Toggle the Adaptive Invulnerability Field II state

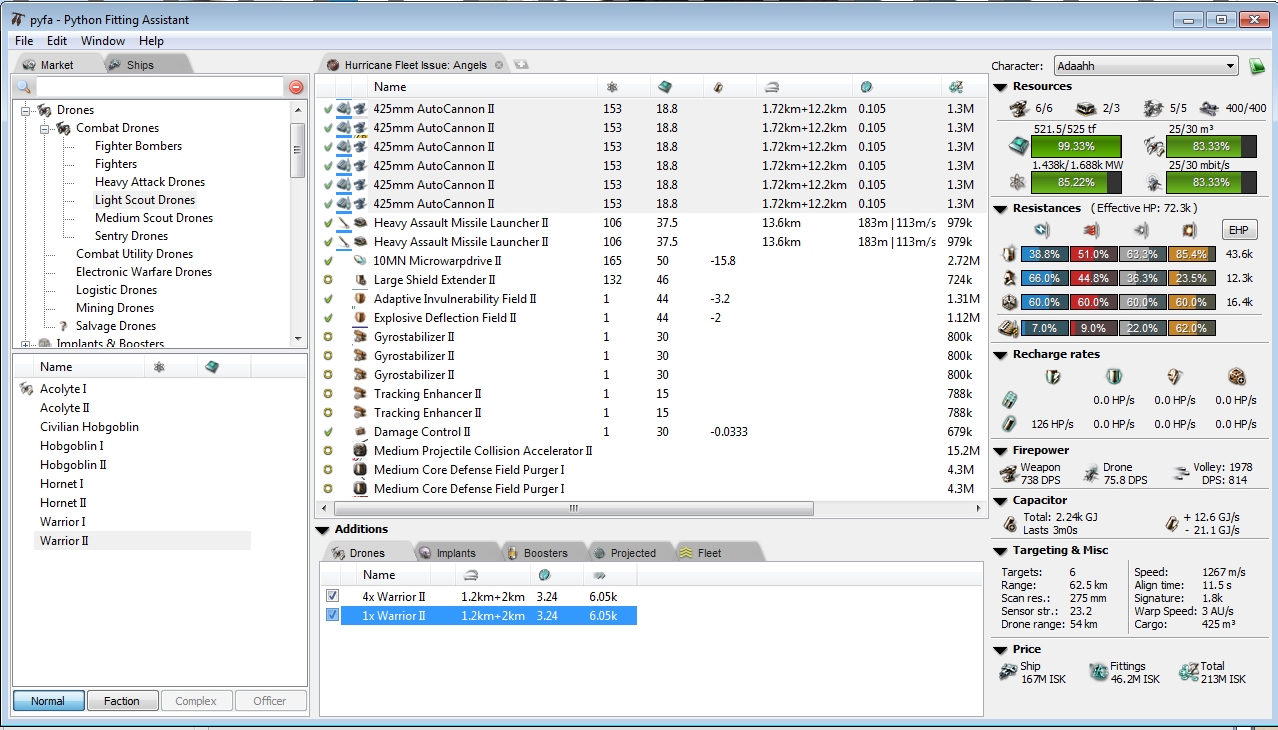tap(328, 299)
